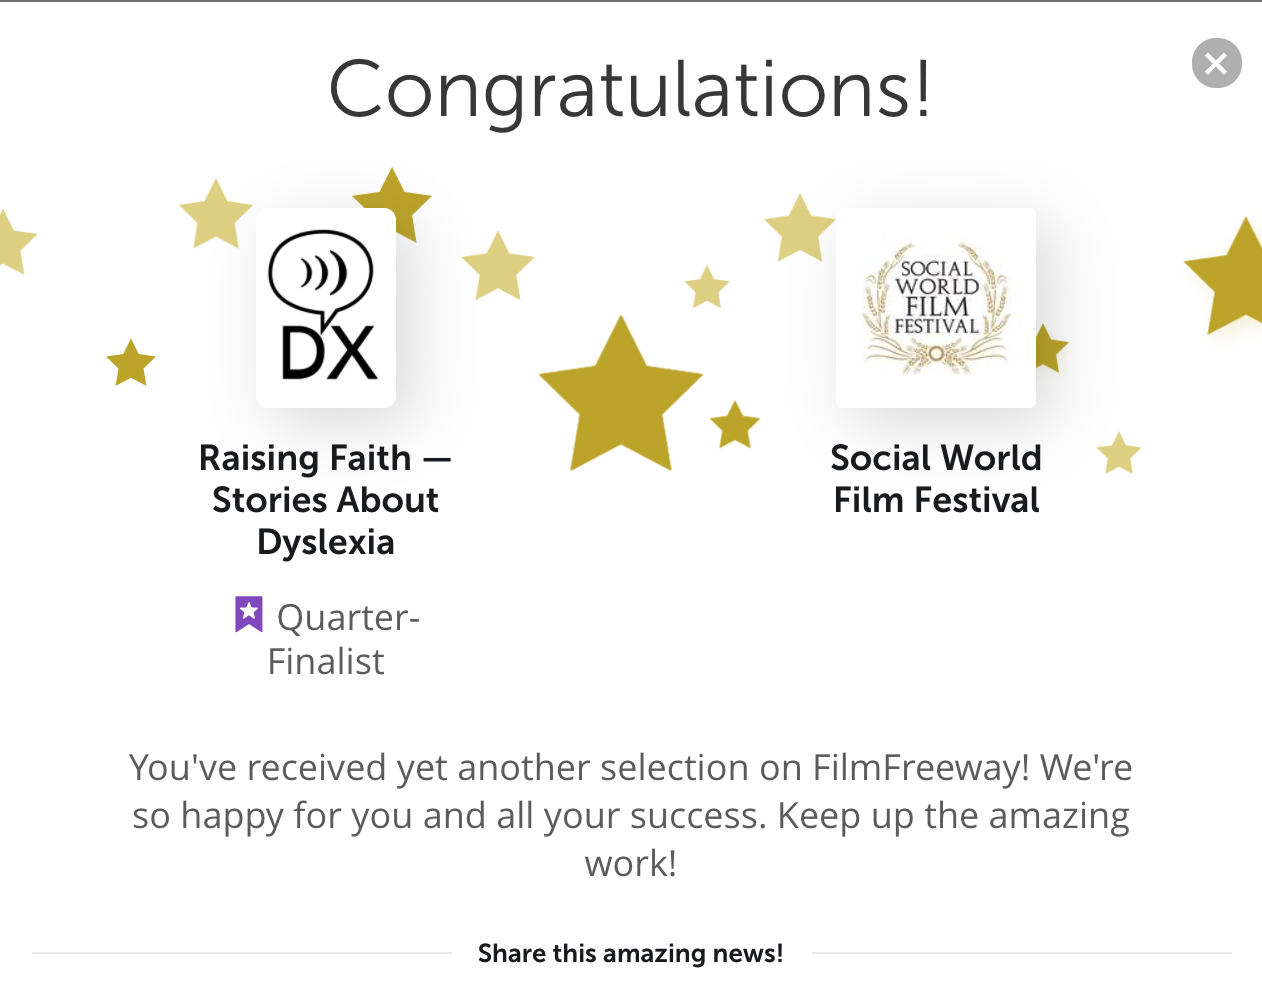Open Raising Faith — Stories About Dyslexia title
Screen dimensions: 1262x994
pos(326,500)
